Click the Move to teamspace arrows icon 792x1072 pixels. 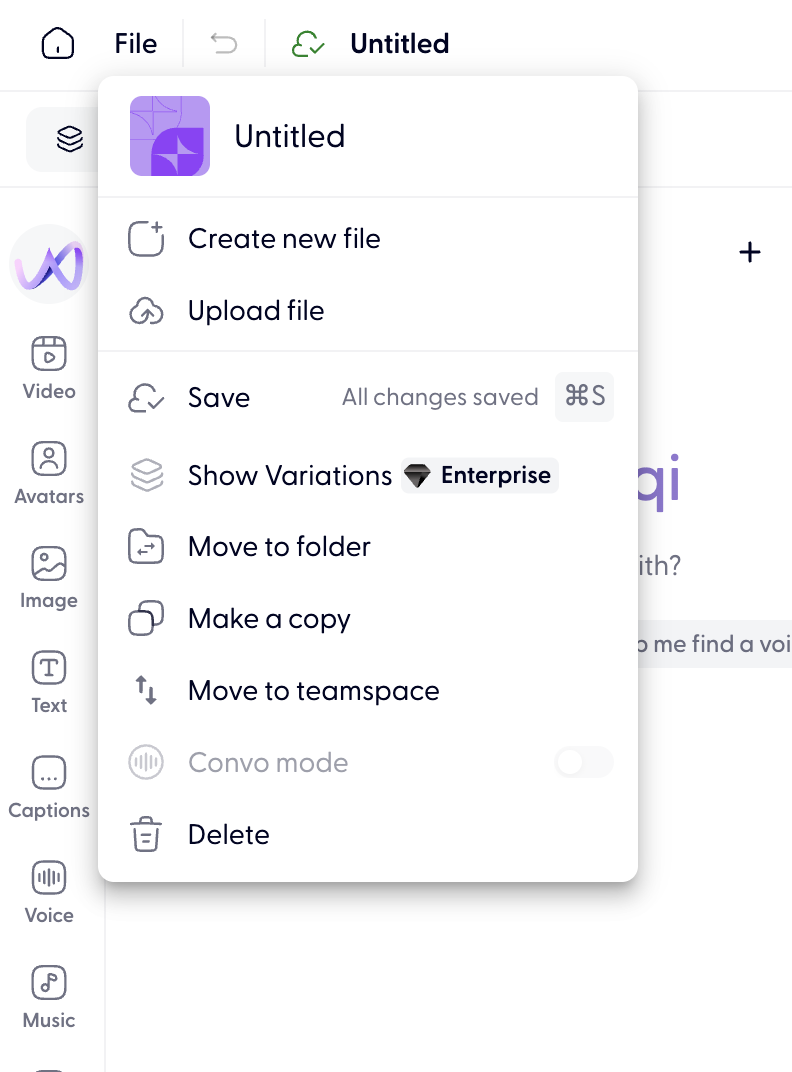point(146,691)
